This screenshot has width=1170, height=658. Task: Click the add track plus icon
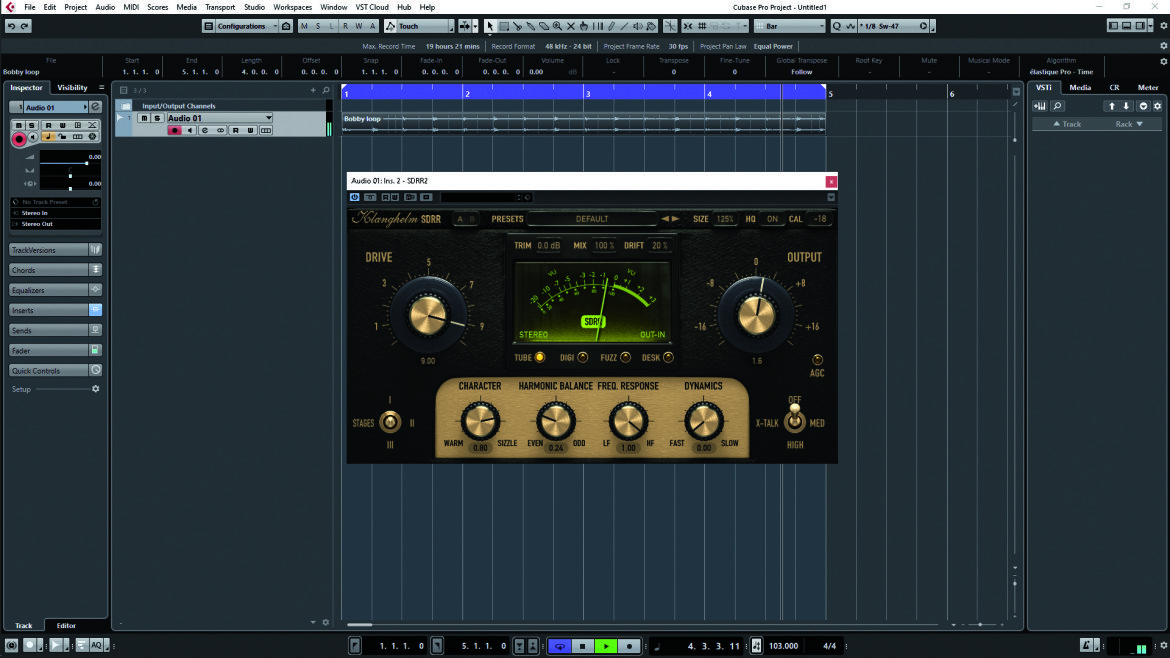tap(313, 90)
